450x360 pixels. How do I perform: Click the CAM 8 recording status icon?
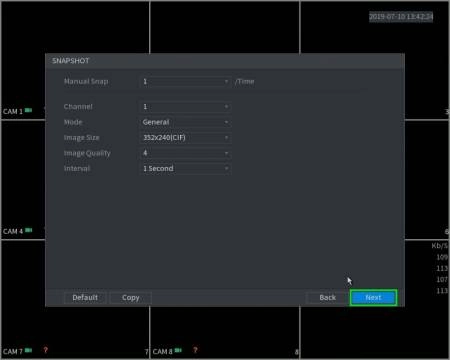[x=178, y=350]
